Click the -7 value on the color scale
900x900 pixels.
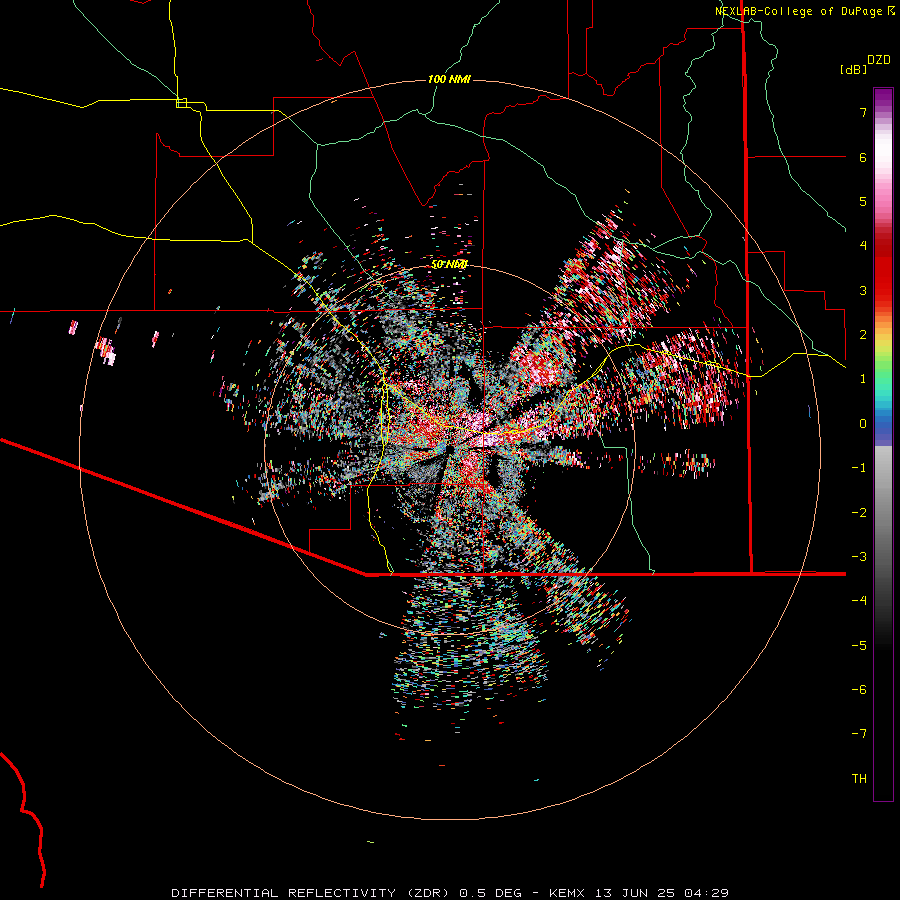point(859,734)
